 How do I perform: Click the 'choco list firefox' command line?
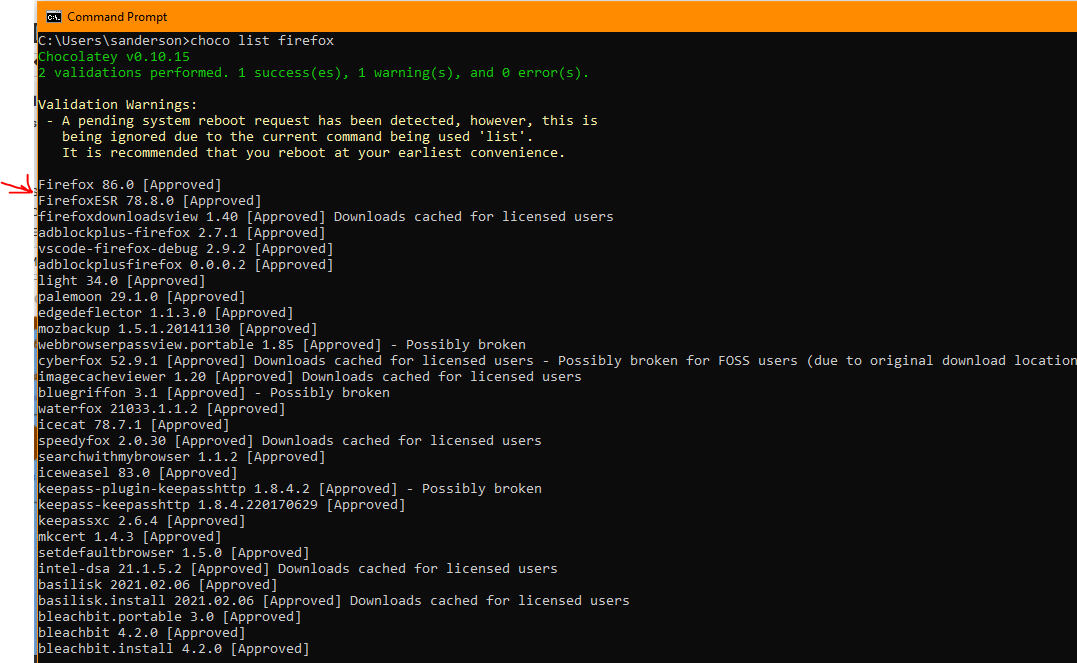[186, 41]
